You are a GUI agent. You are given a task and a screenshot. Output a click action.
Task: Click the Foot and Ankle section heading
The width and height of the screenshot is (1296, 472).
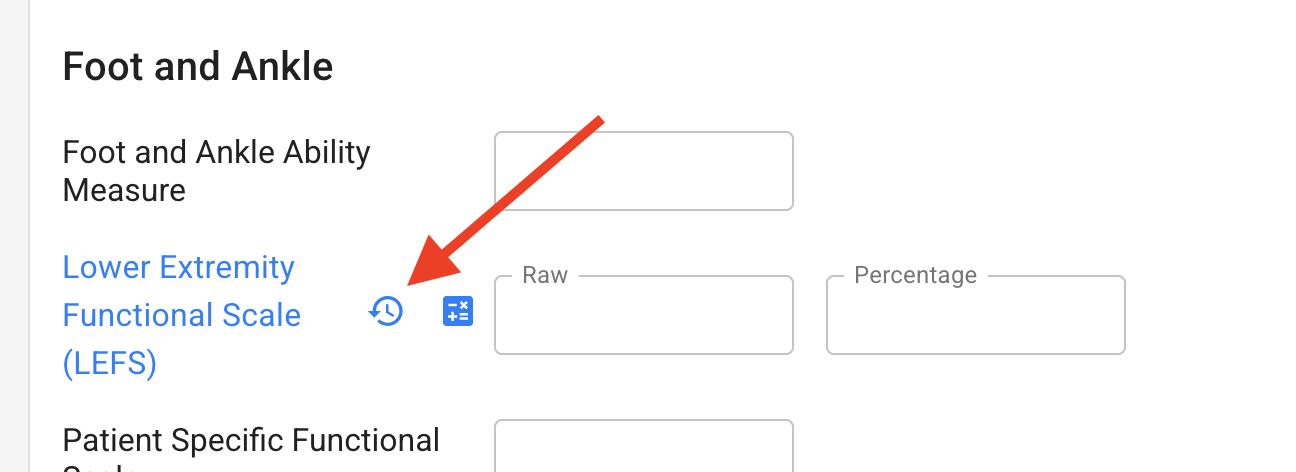click(198, 67)
